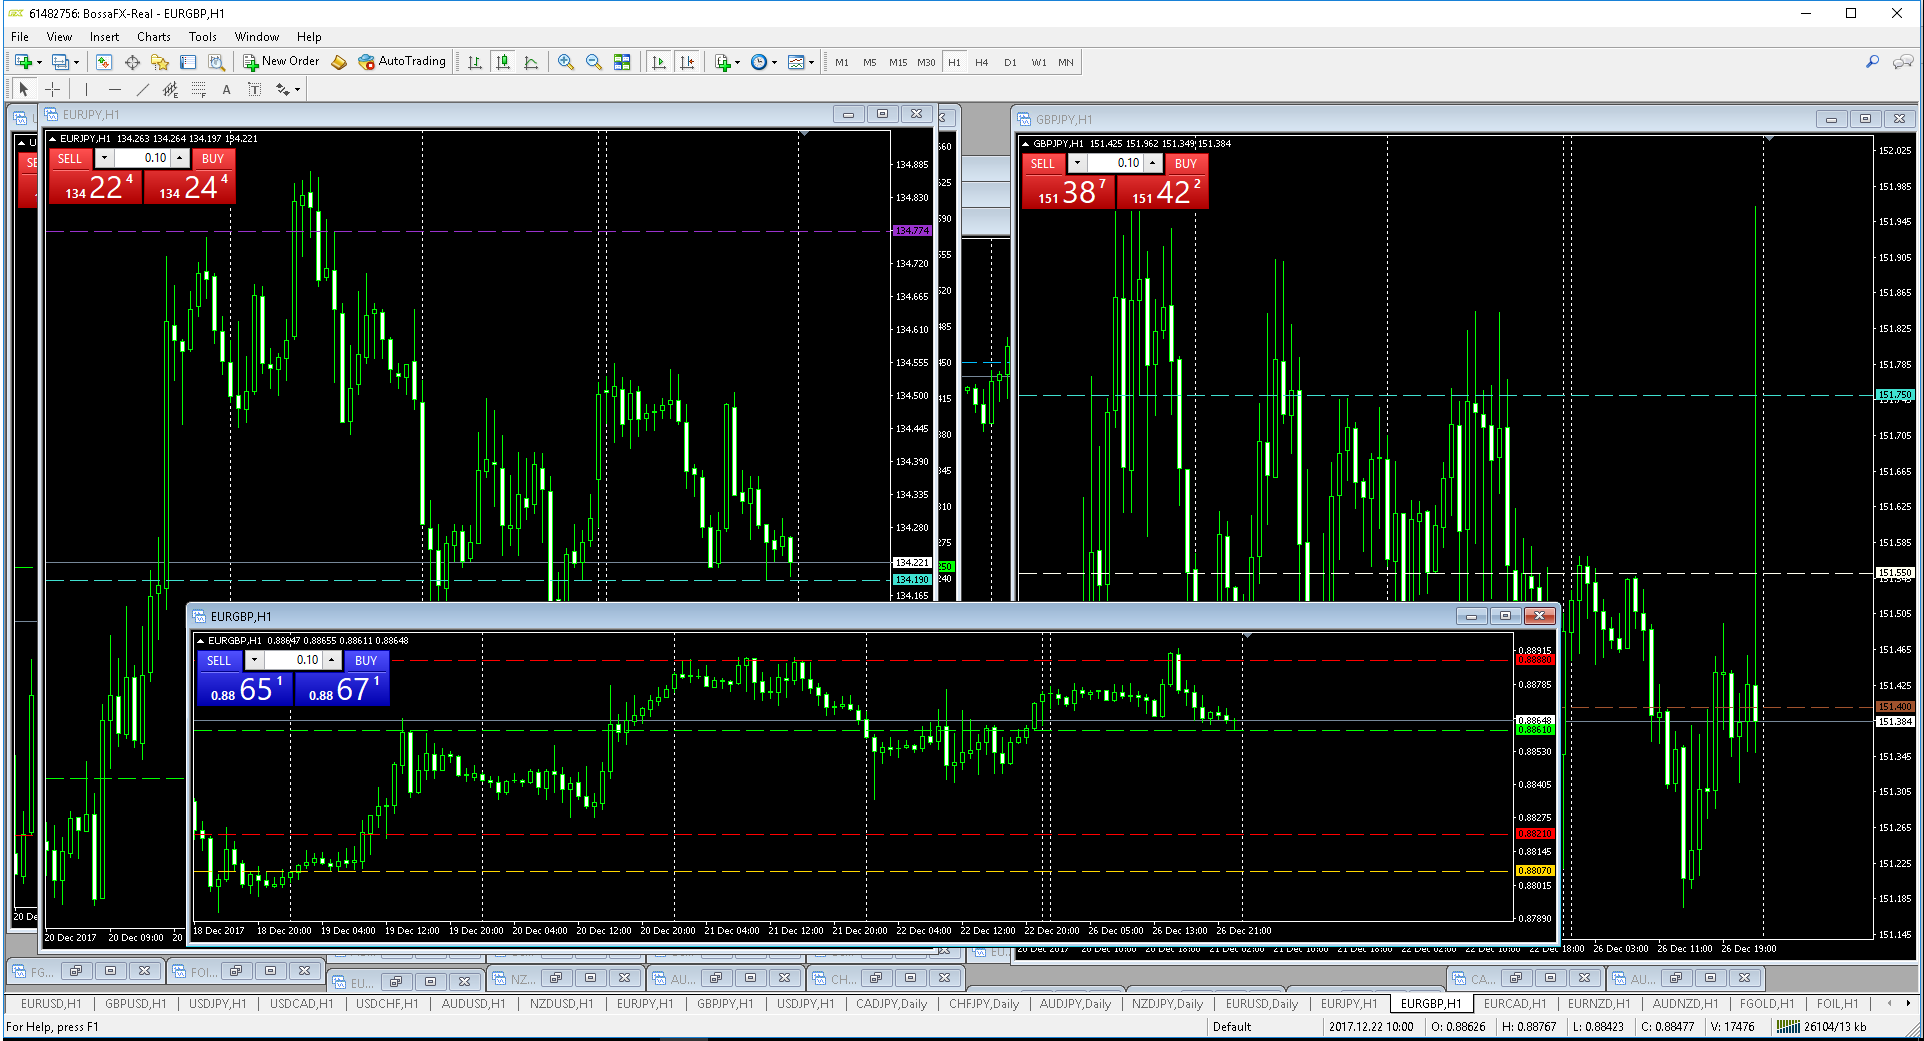The width and height of the screenshot is (1924, 1041).
Task: Increase lot size on EURJPY panel
Action: (179, 158)
